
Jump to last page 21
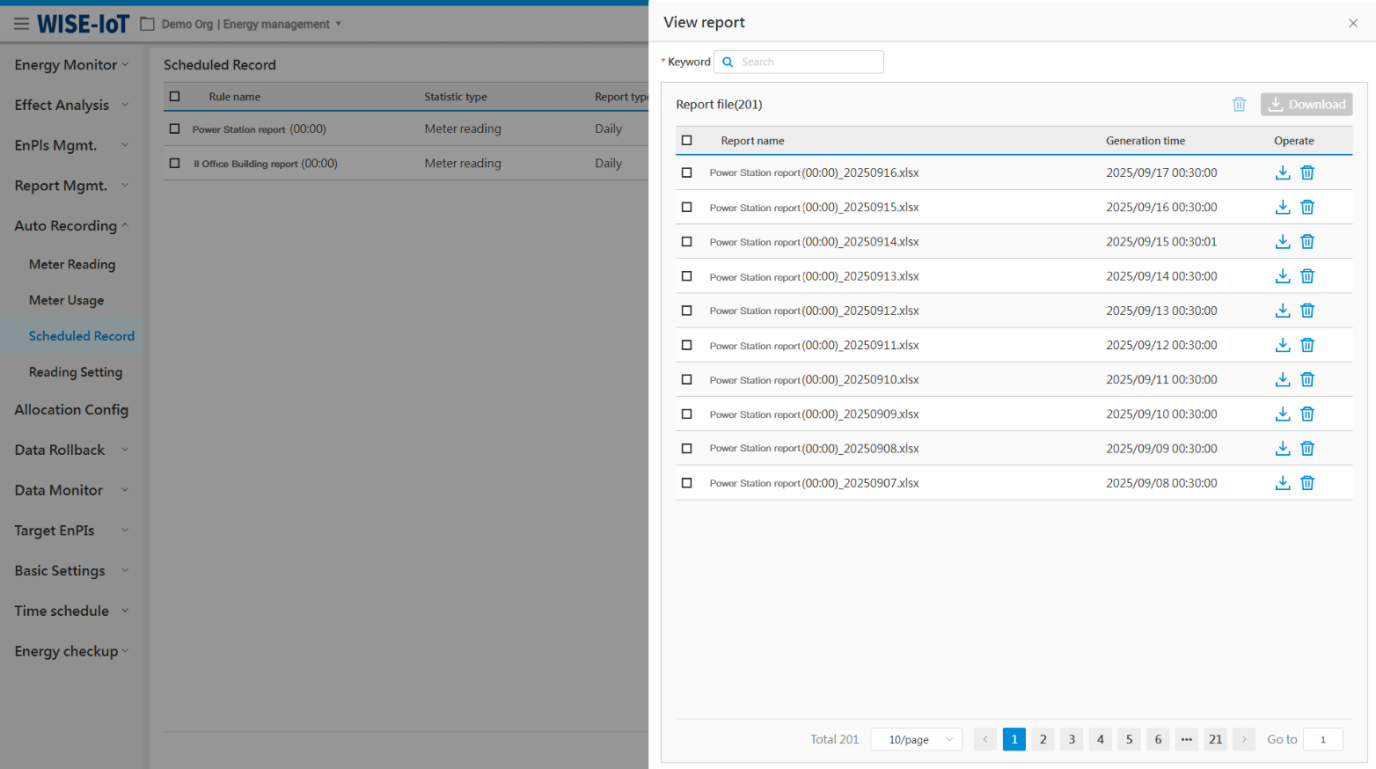[x=1215, y=739]
